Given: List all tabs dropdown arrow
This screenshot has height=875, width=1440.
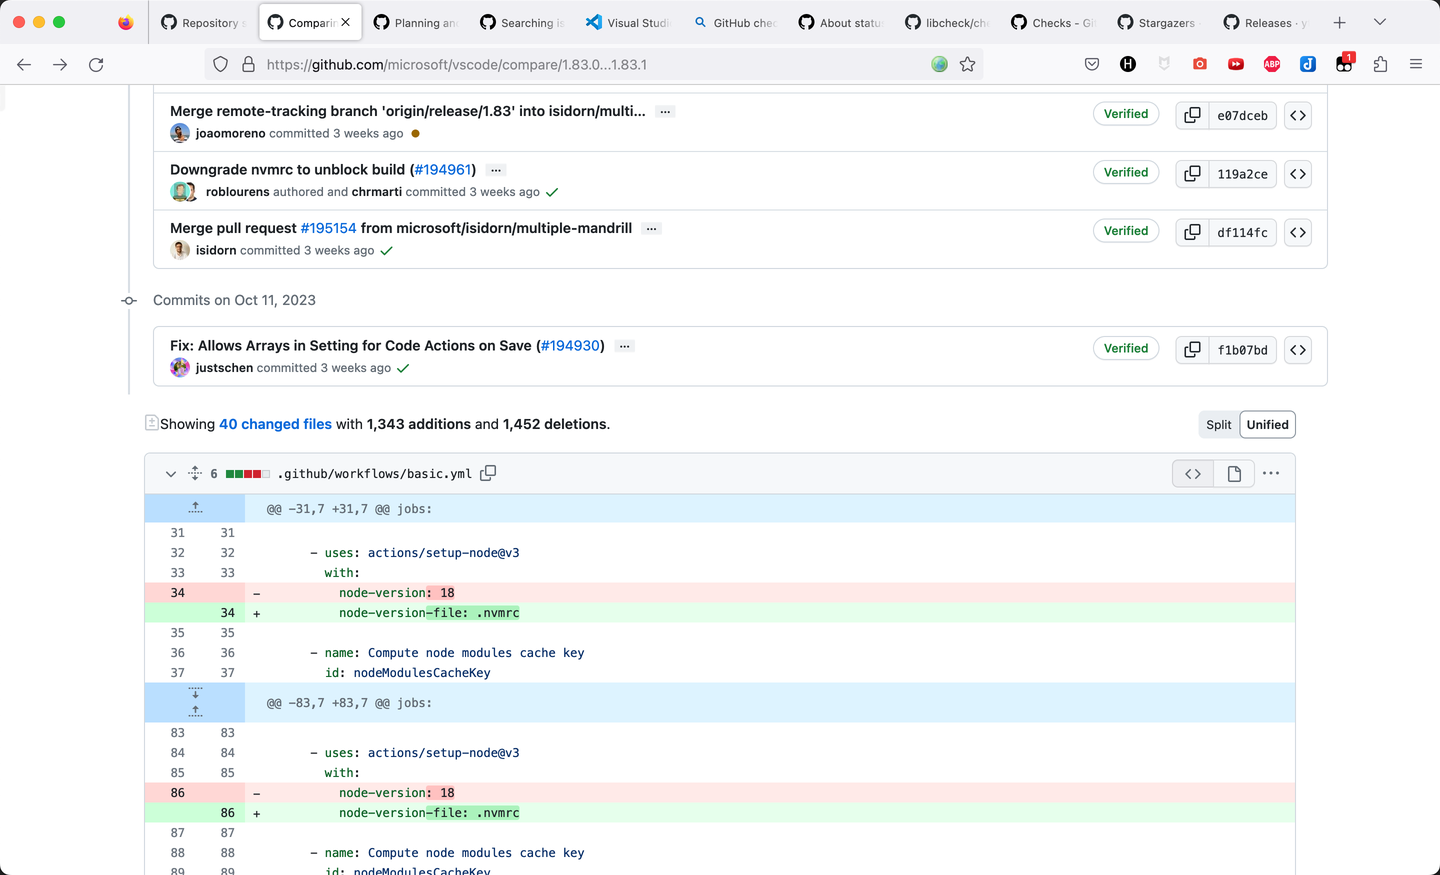Looking at the screenshot, I should [x=1379, y=22].
